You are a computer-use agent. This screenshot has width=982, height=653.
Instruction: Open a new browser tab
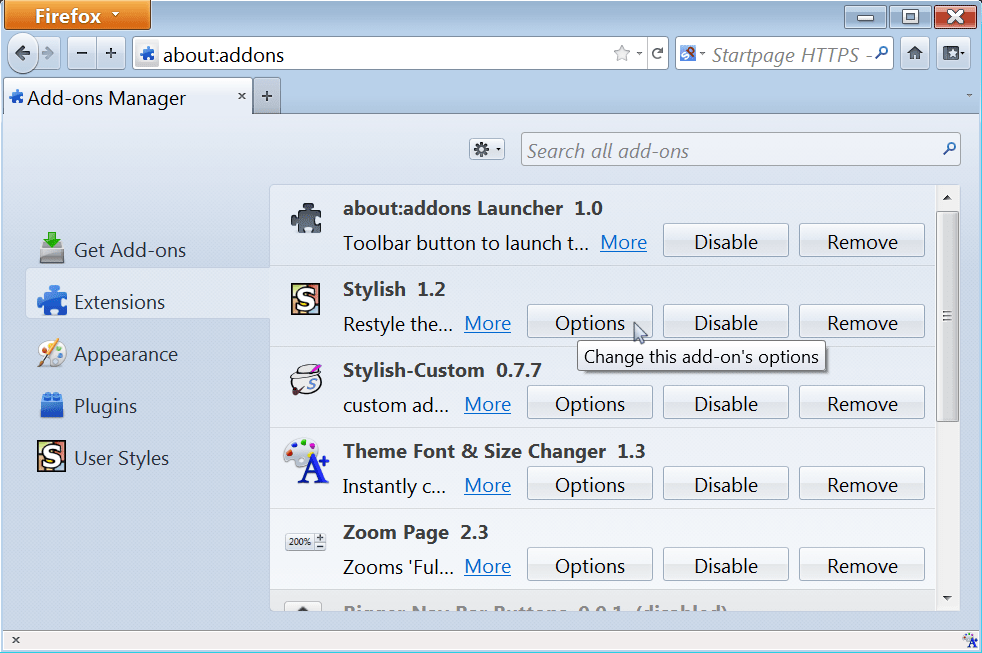266,95
